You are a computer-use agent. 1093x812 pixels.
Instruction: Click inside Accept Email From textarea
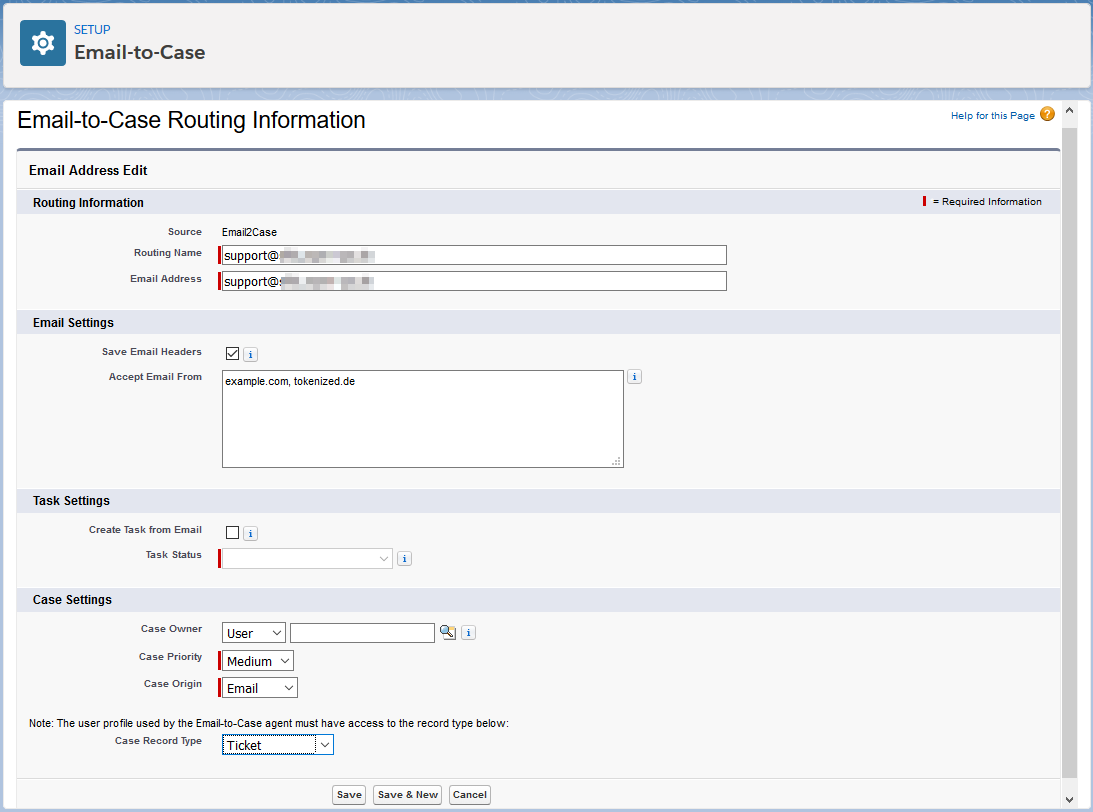pyautogui.click(x=422, y=418)
